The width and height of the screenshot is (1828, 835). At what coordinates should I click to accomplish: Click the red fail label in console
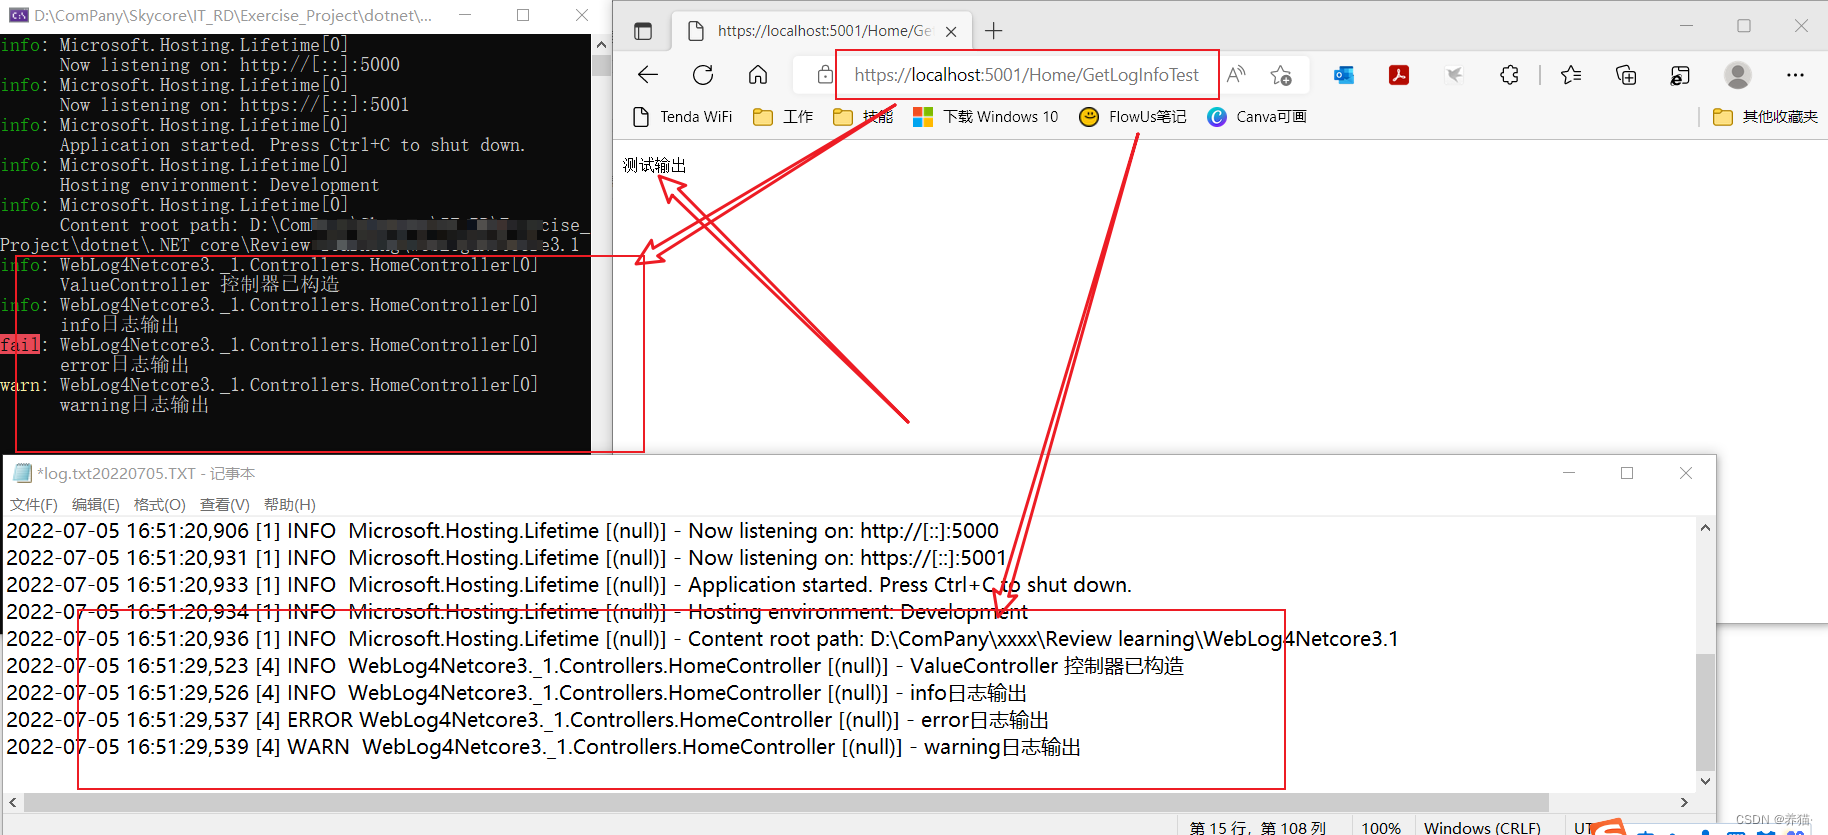tap(20, 345)
